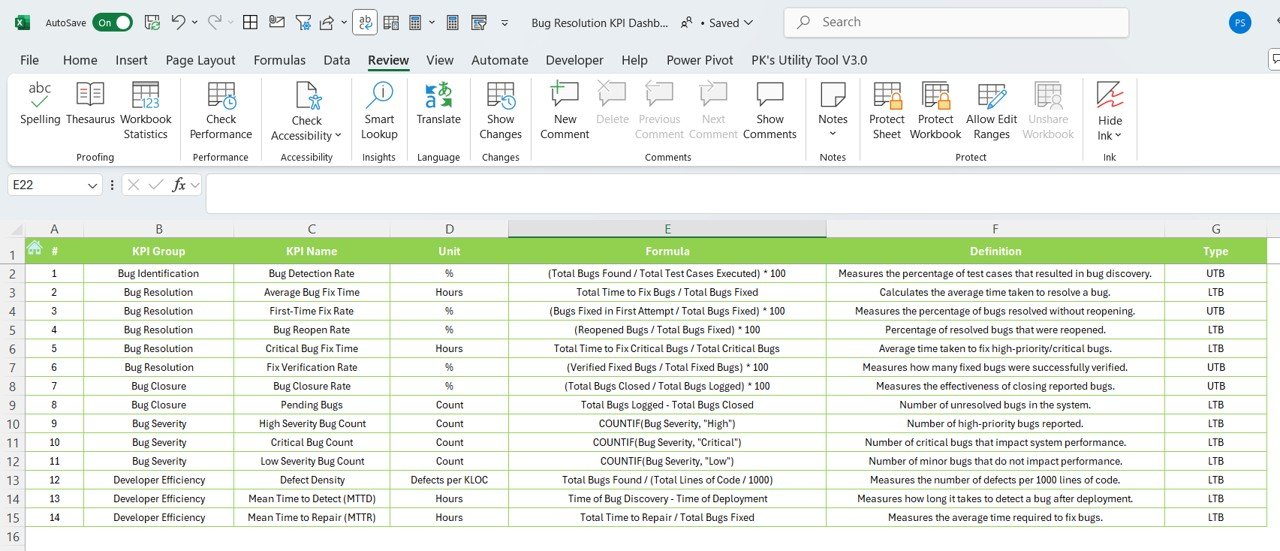Click the Insert Function fx button
The image size is (1280, 551).
point(179,185)
